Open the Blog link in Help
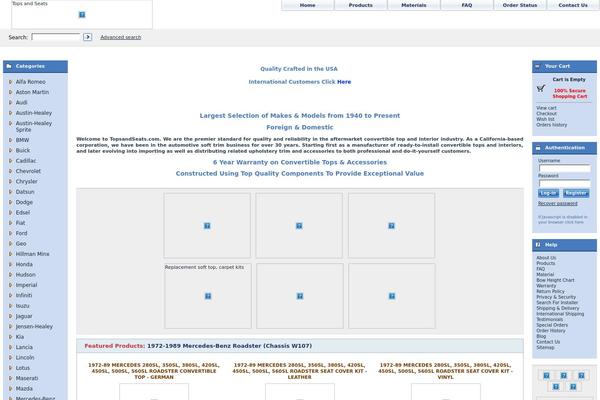The width and height of the screenshot is (600, 400). [x=541, y=336]
